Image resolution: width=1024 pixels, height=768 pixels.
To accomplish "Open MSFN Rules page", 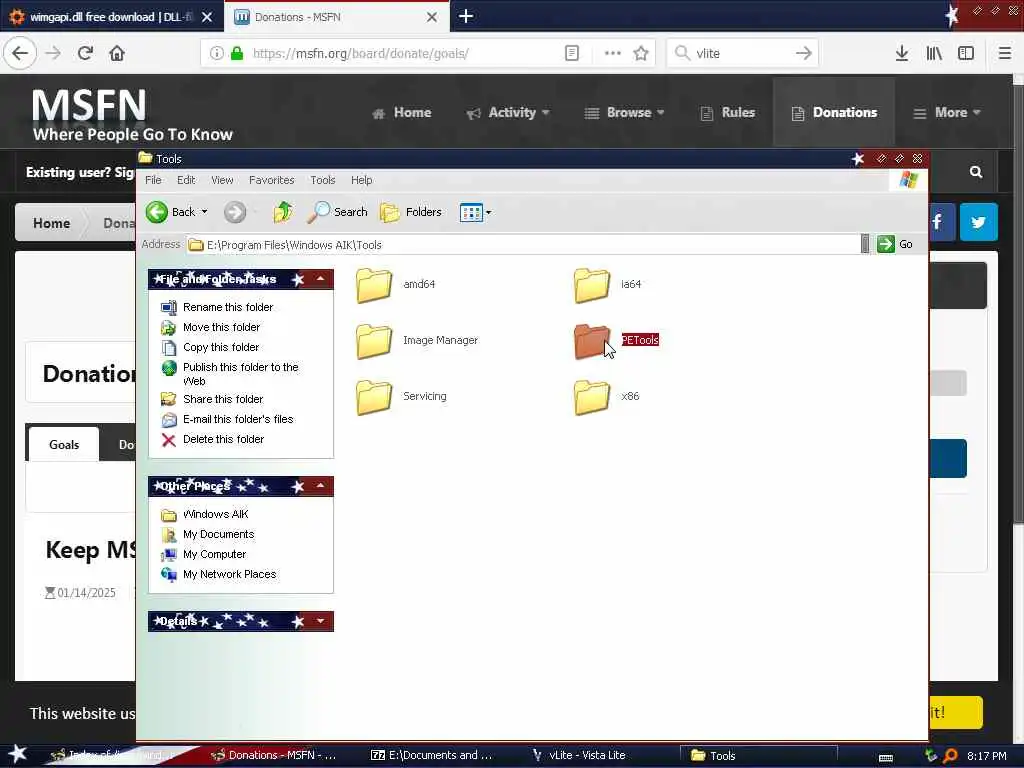I will coord(727,112).
